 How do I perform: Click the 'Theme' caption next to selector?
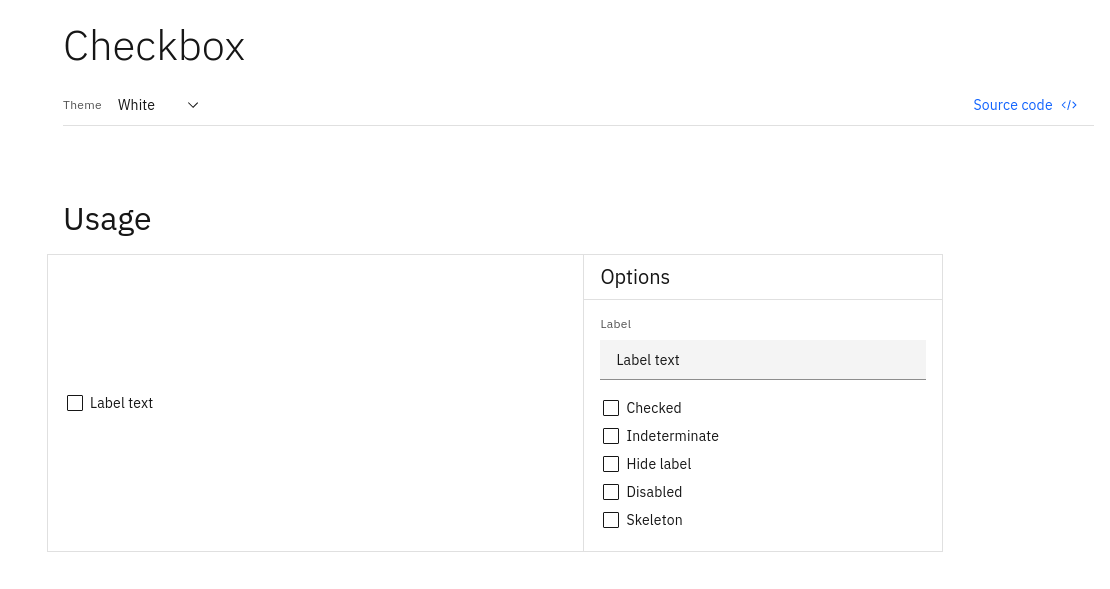click(82, 105)
